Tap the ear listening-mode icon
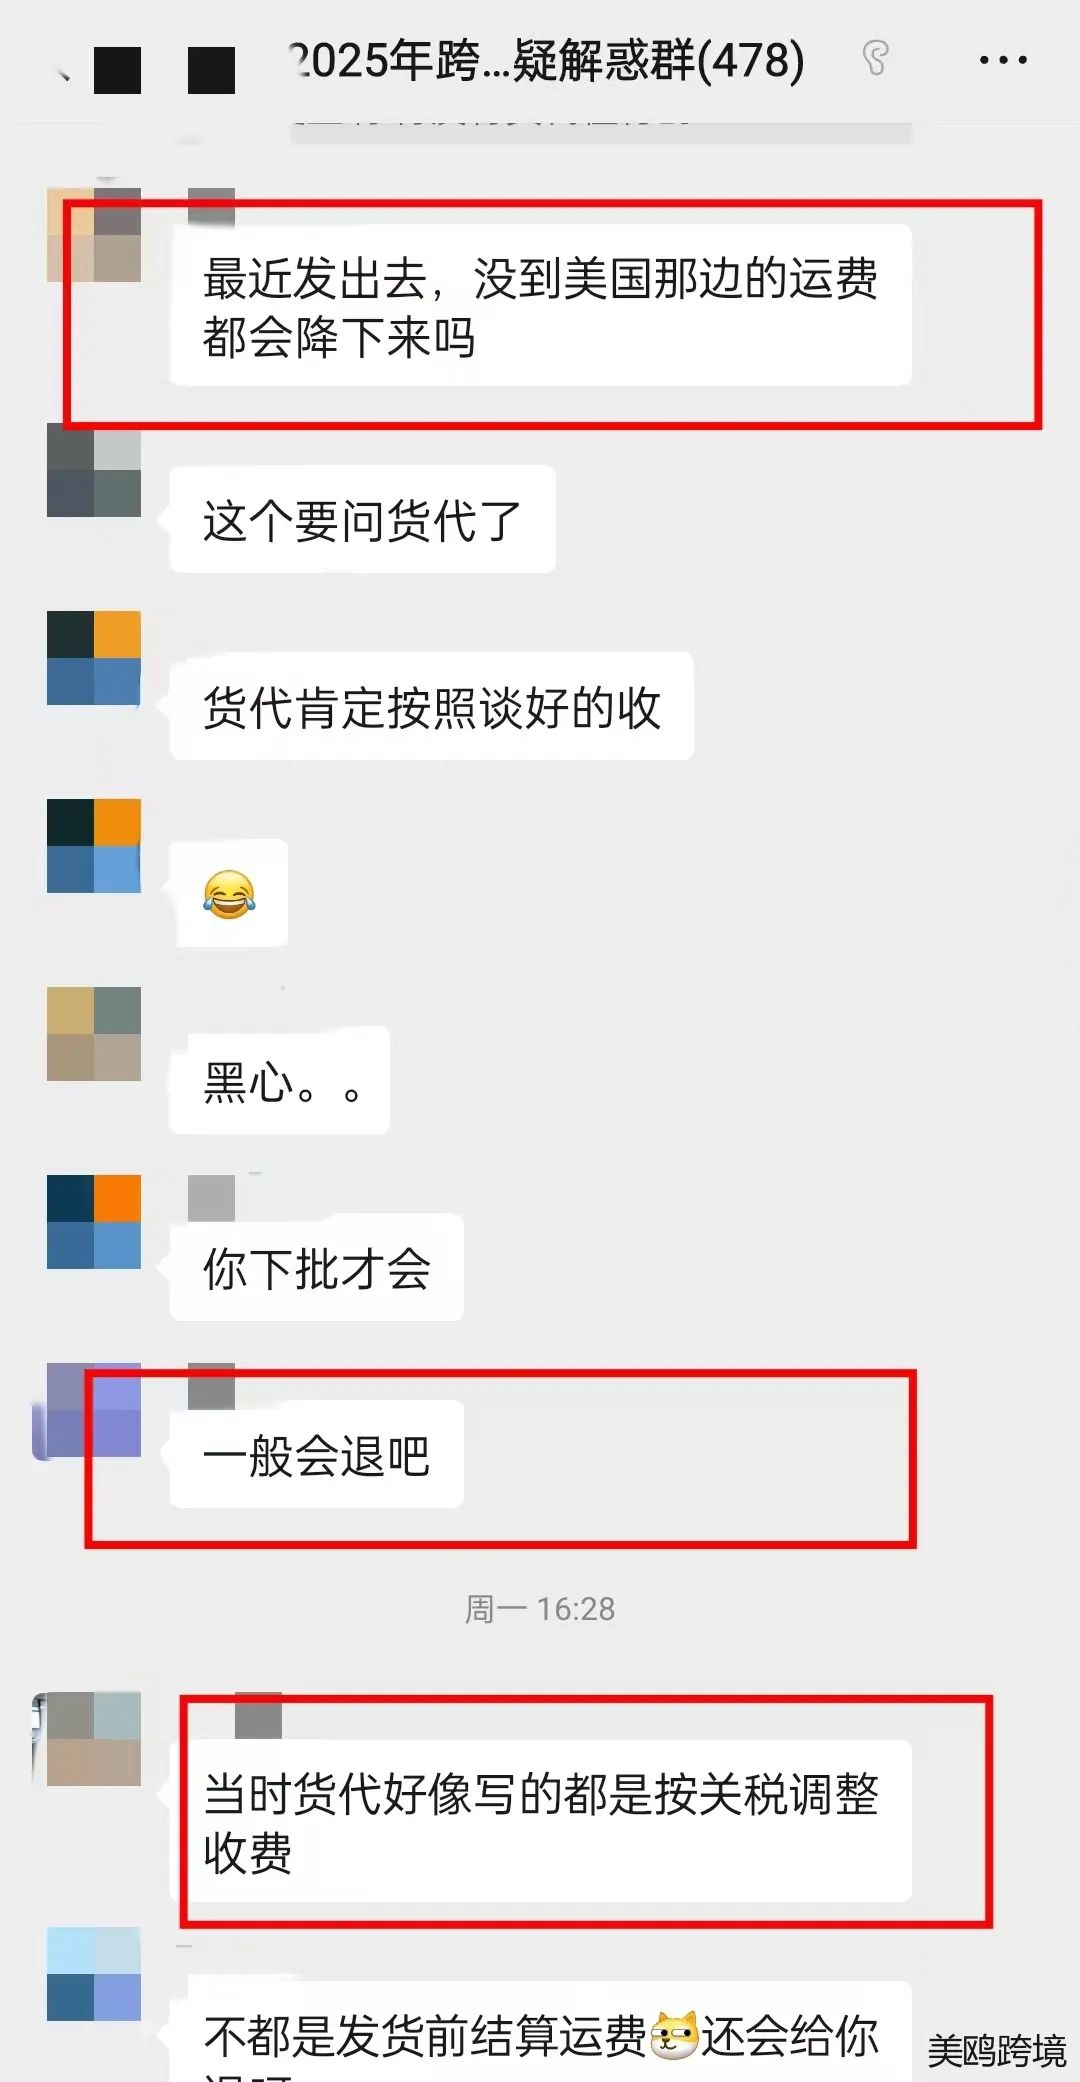Screen dimensions: 1080x2082 (875, 59)
